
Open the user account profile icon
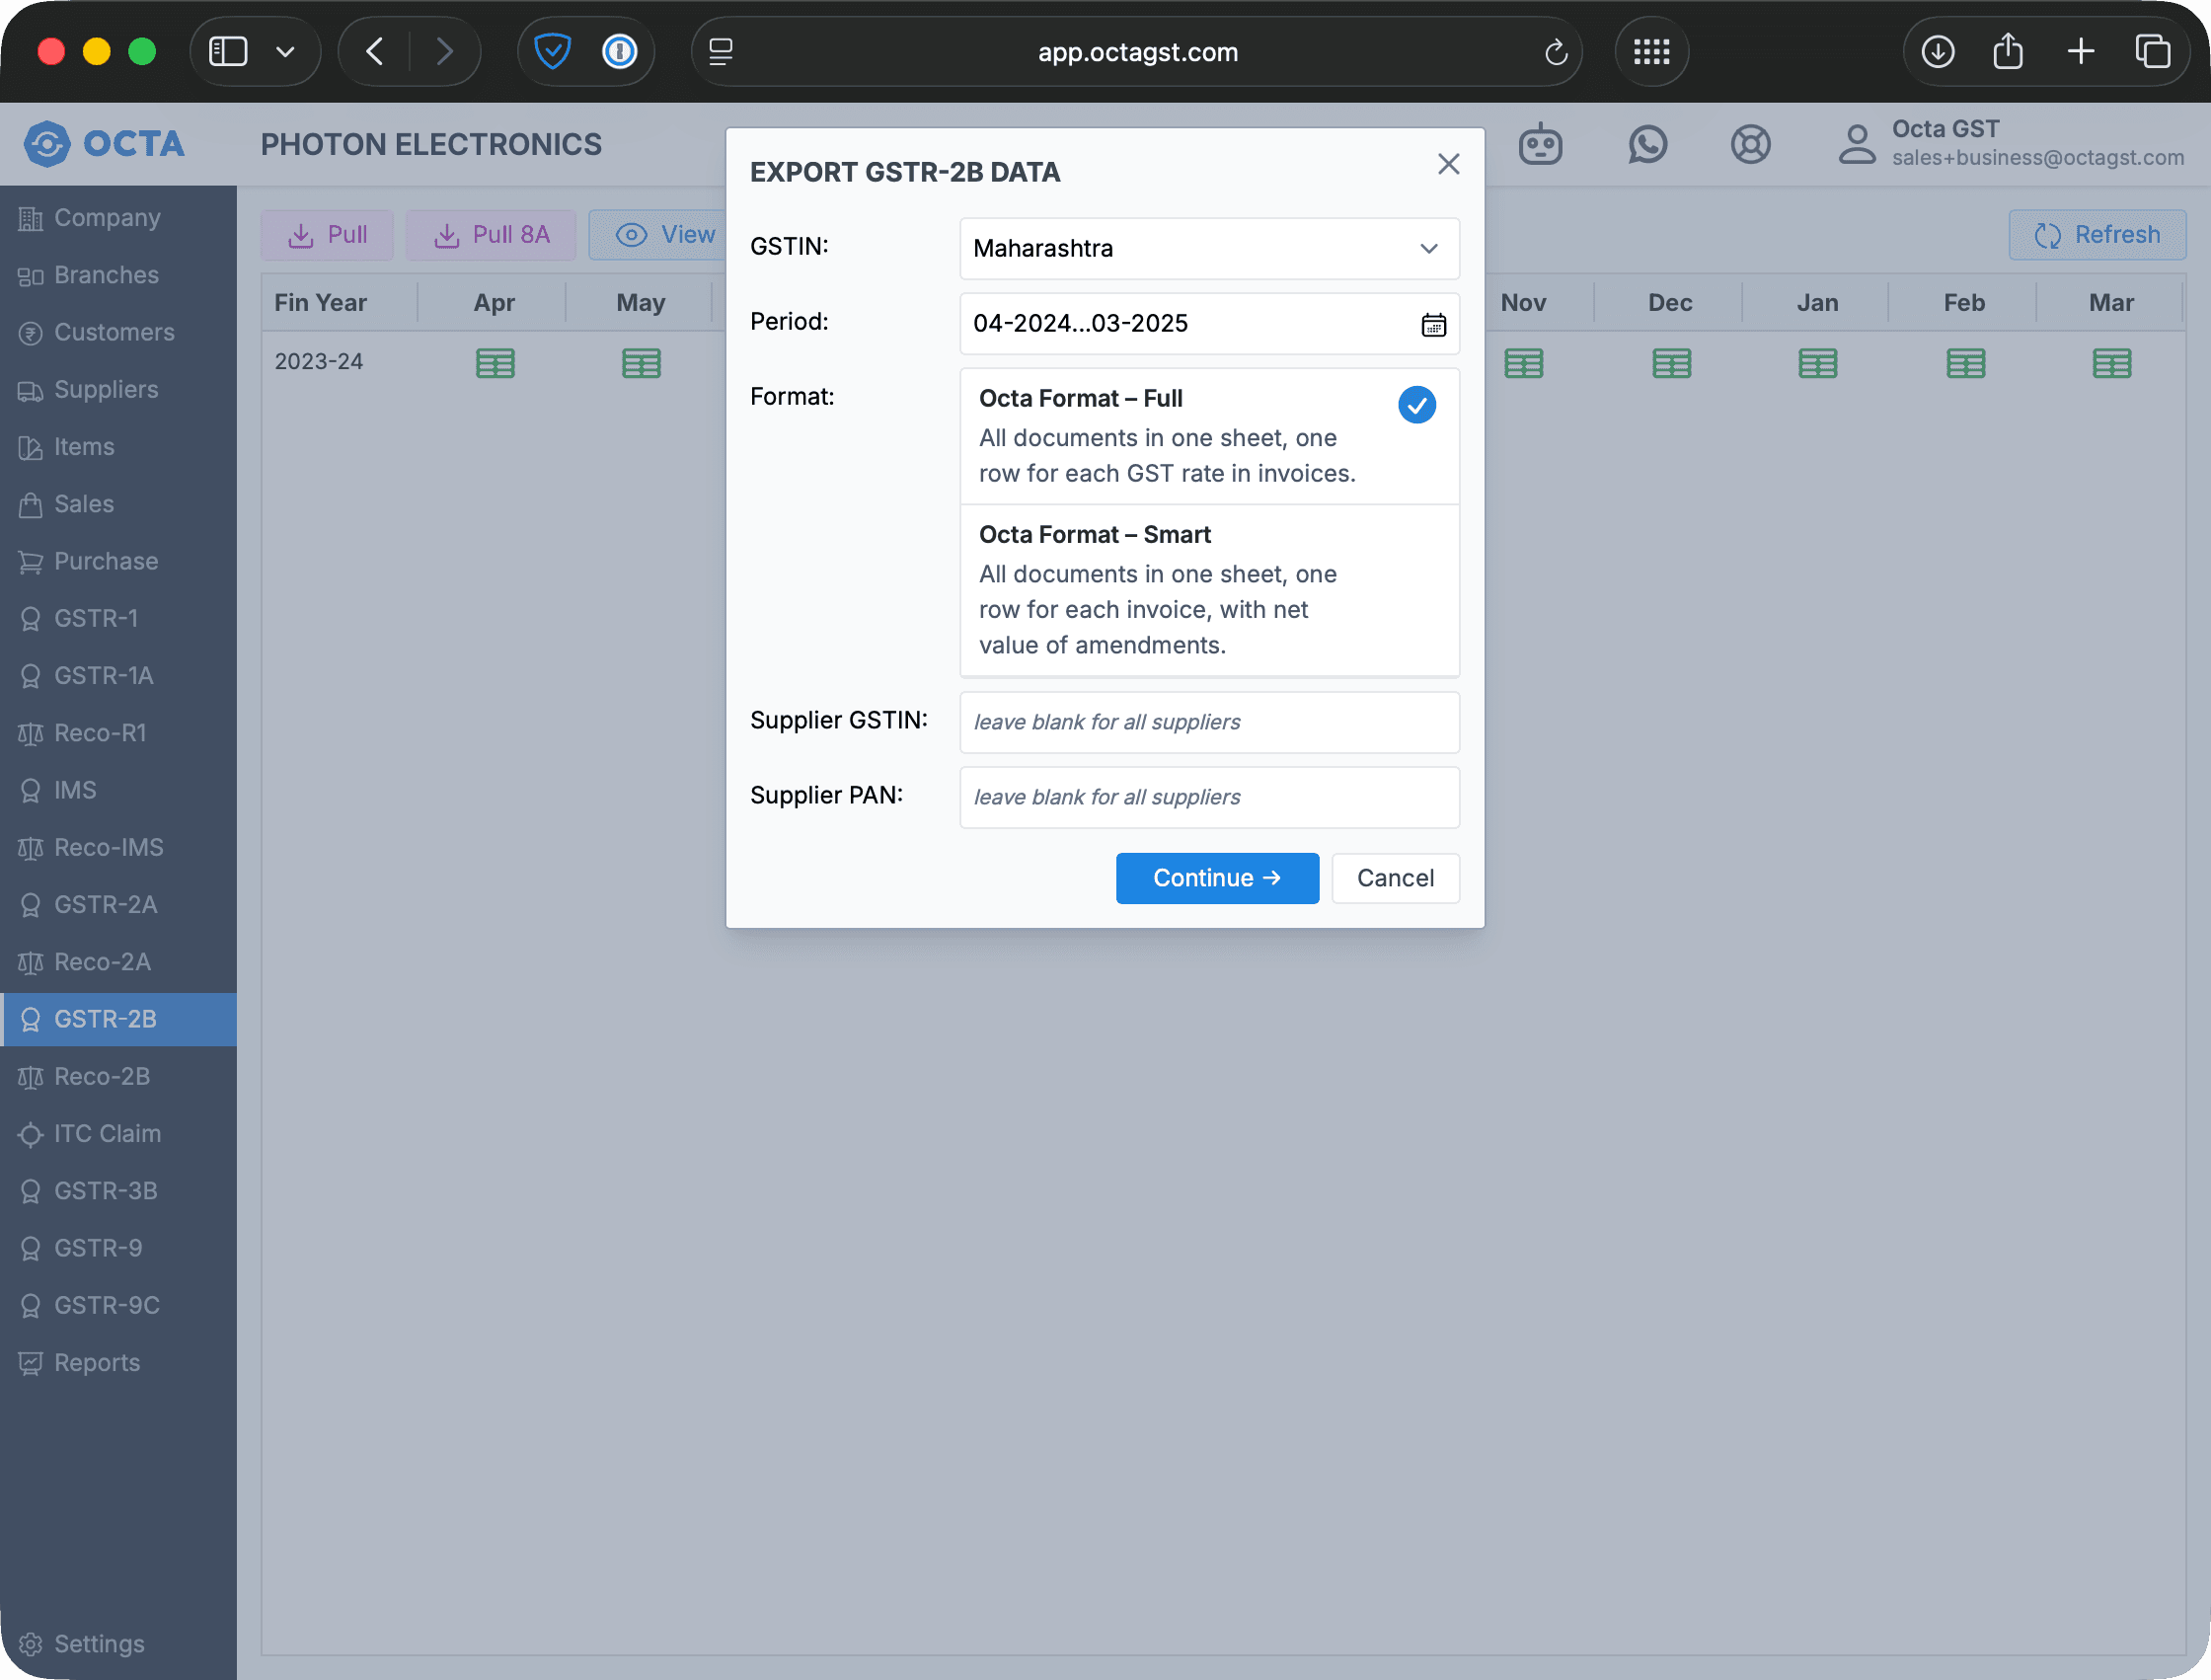1856,144
